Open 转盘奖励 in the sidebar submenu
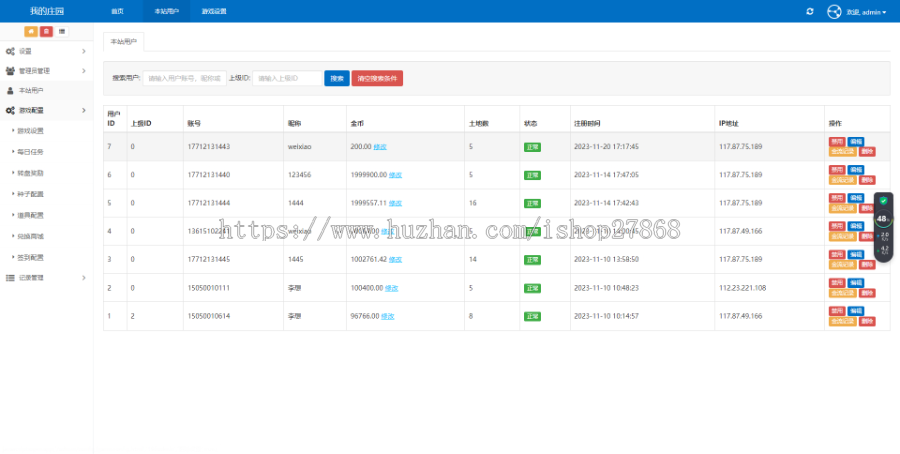The image size is (900, 454). (30, 173)
